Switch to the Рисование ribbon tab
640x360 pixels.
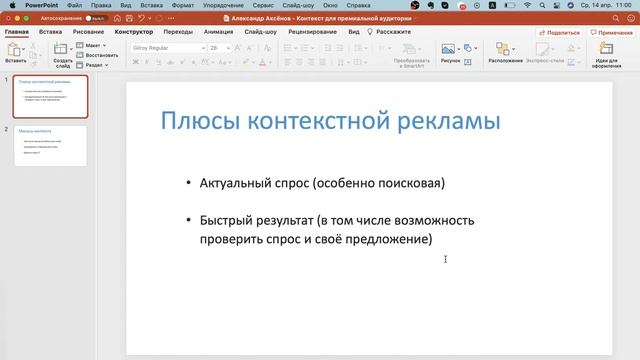click(x=88, y=32)
